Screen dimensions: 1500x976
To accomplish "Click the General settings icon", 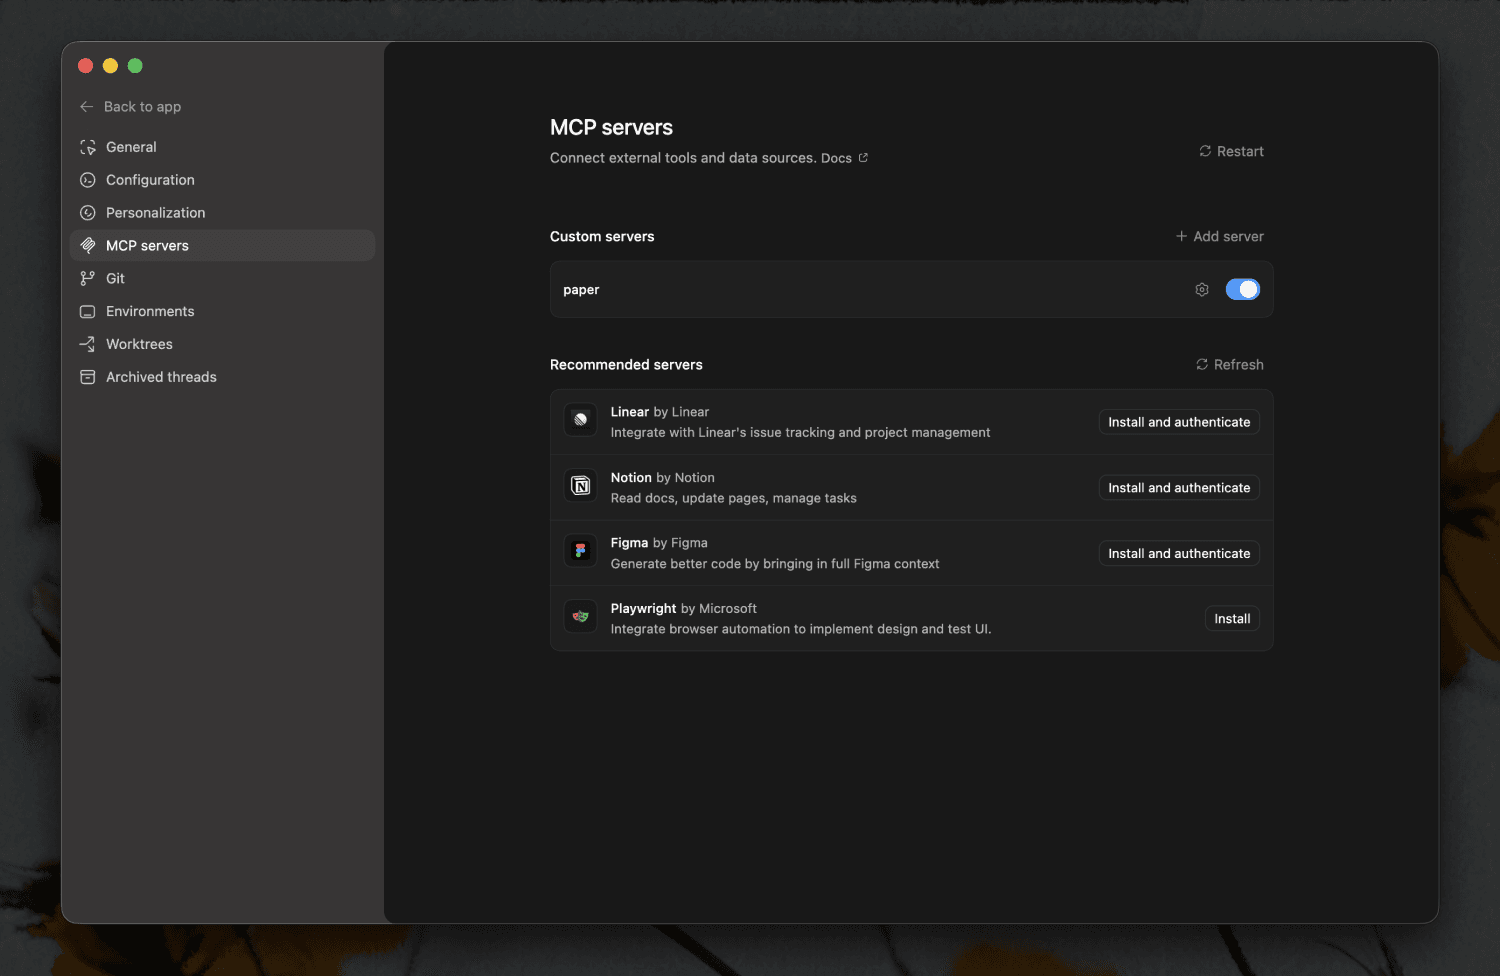I will click(88, 147).
